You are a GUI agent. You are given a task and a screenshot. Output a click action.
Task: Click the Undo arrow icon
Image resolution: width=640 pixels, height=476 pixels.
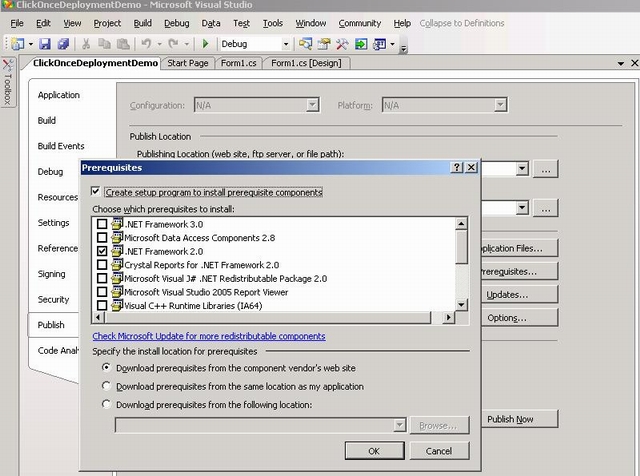click(146, 43)
